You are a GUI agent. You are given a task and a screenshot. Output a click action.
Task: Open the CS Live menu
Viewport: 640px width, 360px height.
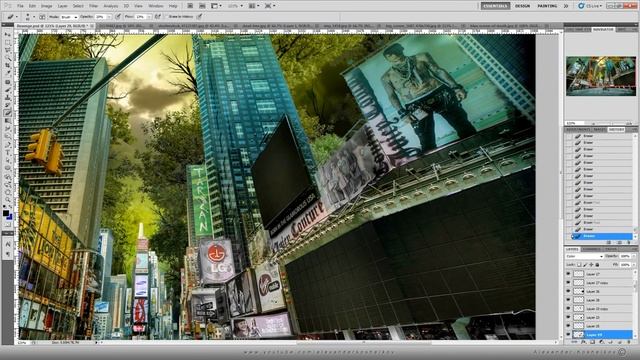(x=590, y=6)
